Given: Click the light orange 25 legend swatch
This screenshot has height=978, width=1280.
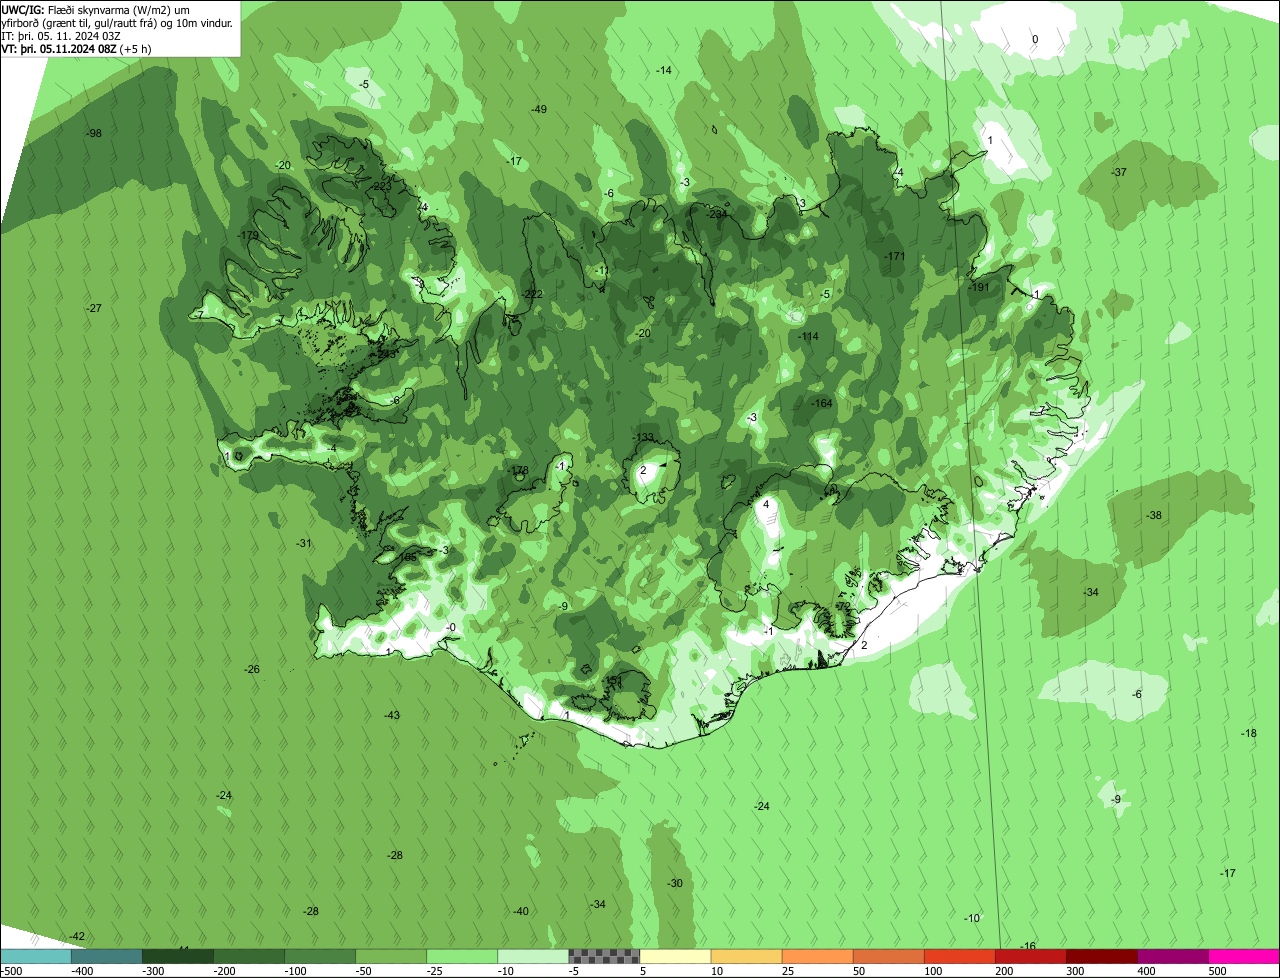Looking at the screenshot, I should coord(817,957).
